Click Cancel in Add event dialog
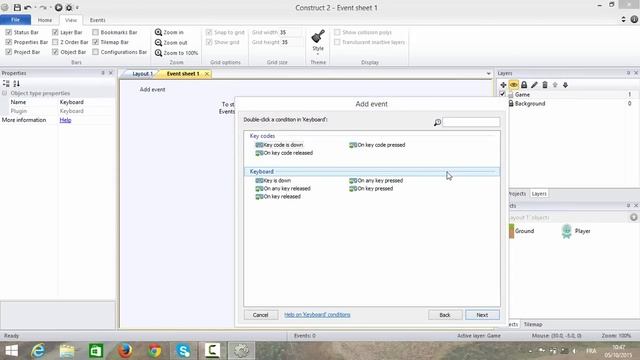The image size is (640, 360). 260,315
